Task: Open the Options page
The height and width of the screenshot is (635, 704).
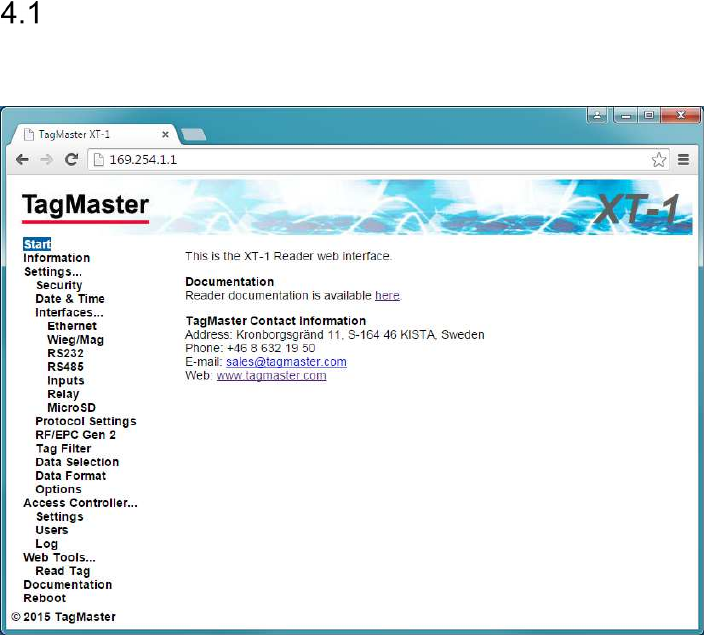Action: pyautogui.click(x=58, y=489)
